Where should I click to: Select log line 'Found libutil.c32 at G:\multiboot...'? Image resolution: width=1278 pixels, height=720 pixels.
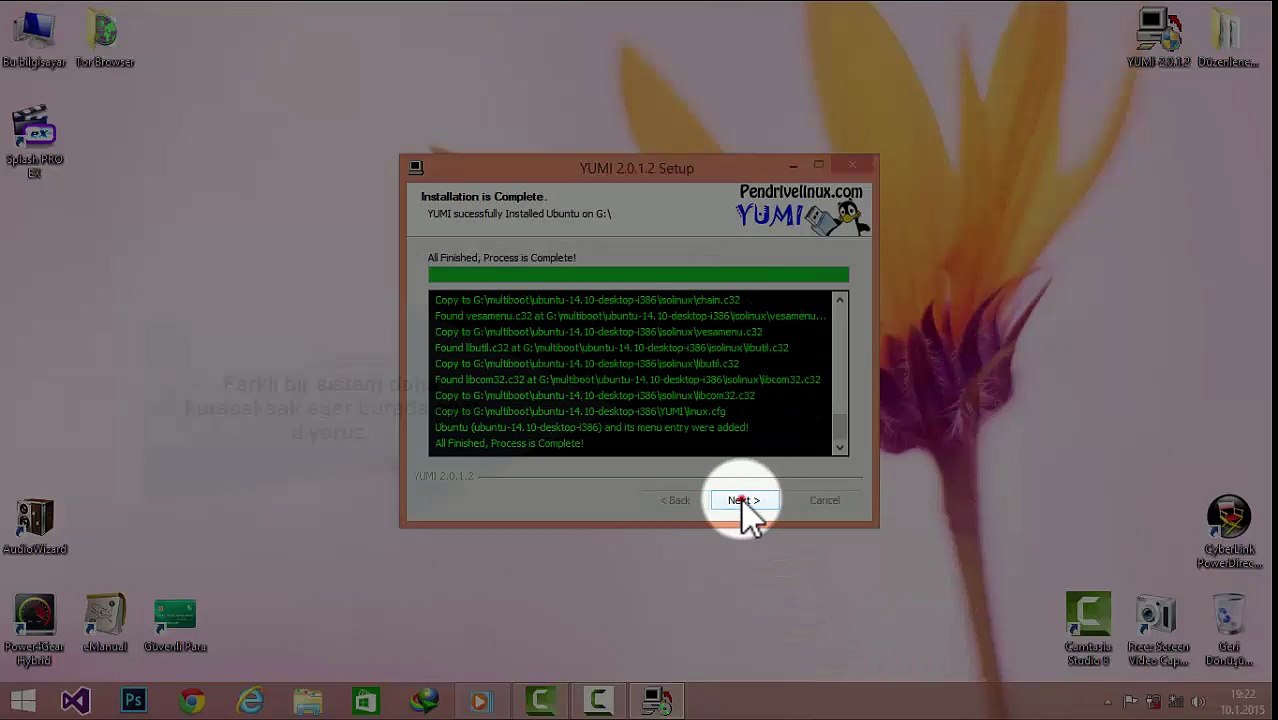pos(611,348)
